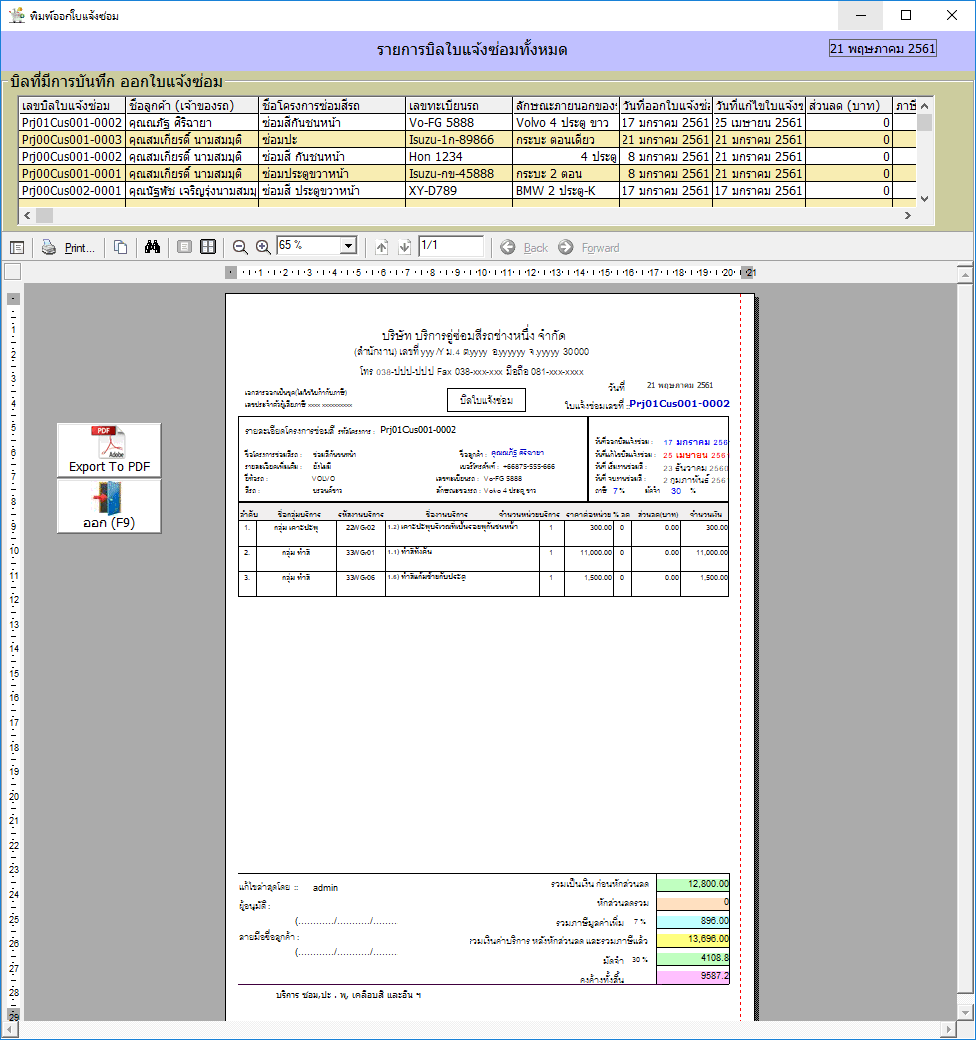Click cell Vo-FG 5888
This screenshot has width=976, height=1040.
[x=459, y=123]
